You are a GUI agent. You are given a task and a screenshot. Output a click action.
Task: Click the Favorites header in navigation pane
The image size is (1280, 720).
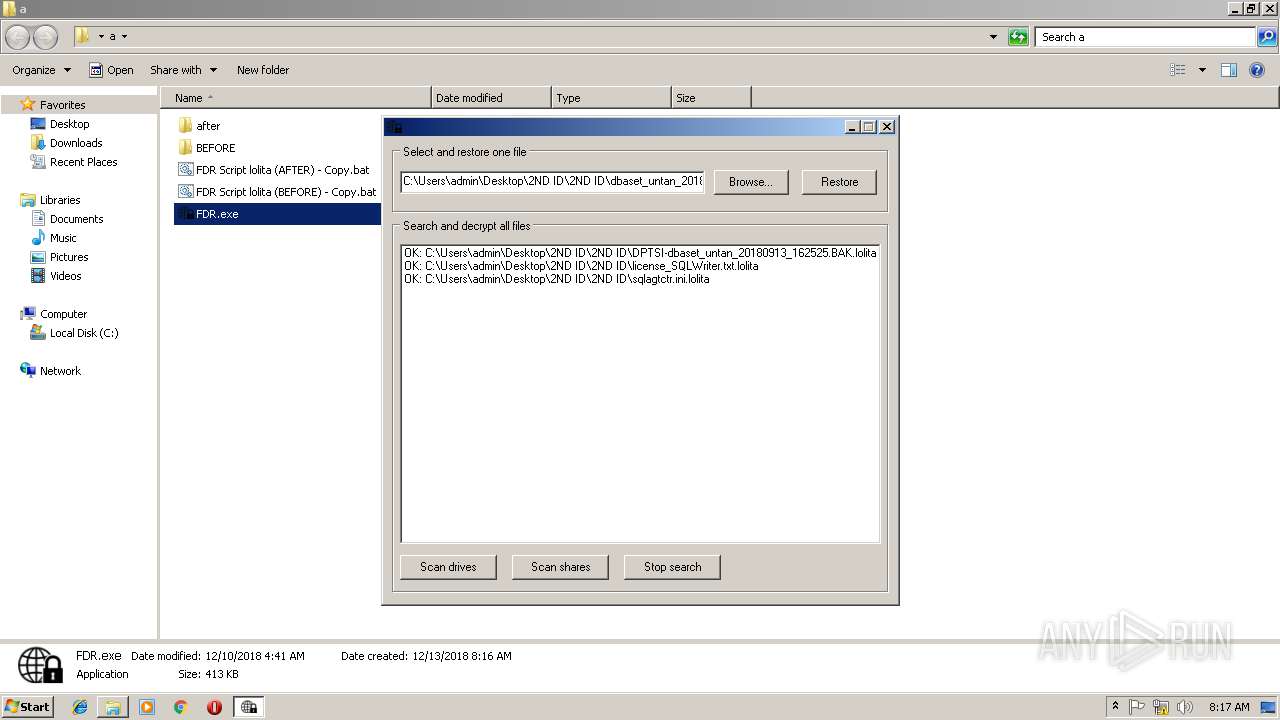pos(62,104)
